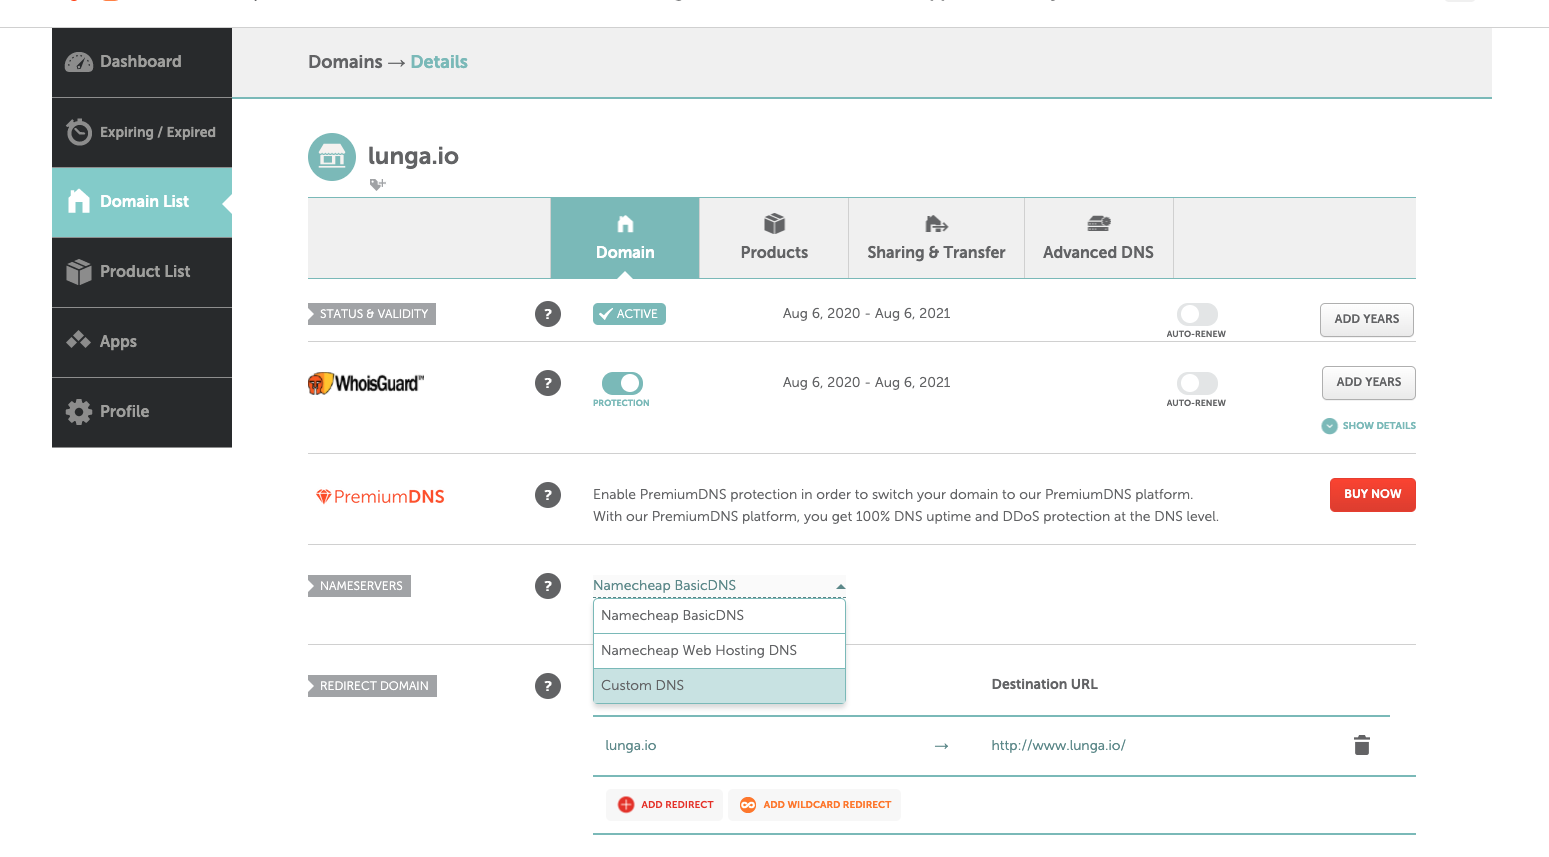Click the Product List box icon
Viewport: 1549px width, 857px height.
tap(79, 272)
